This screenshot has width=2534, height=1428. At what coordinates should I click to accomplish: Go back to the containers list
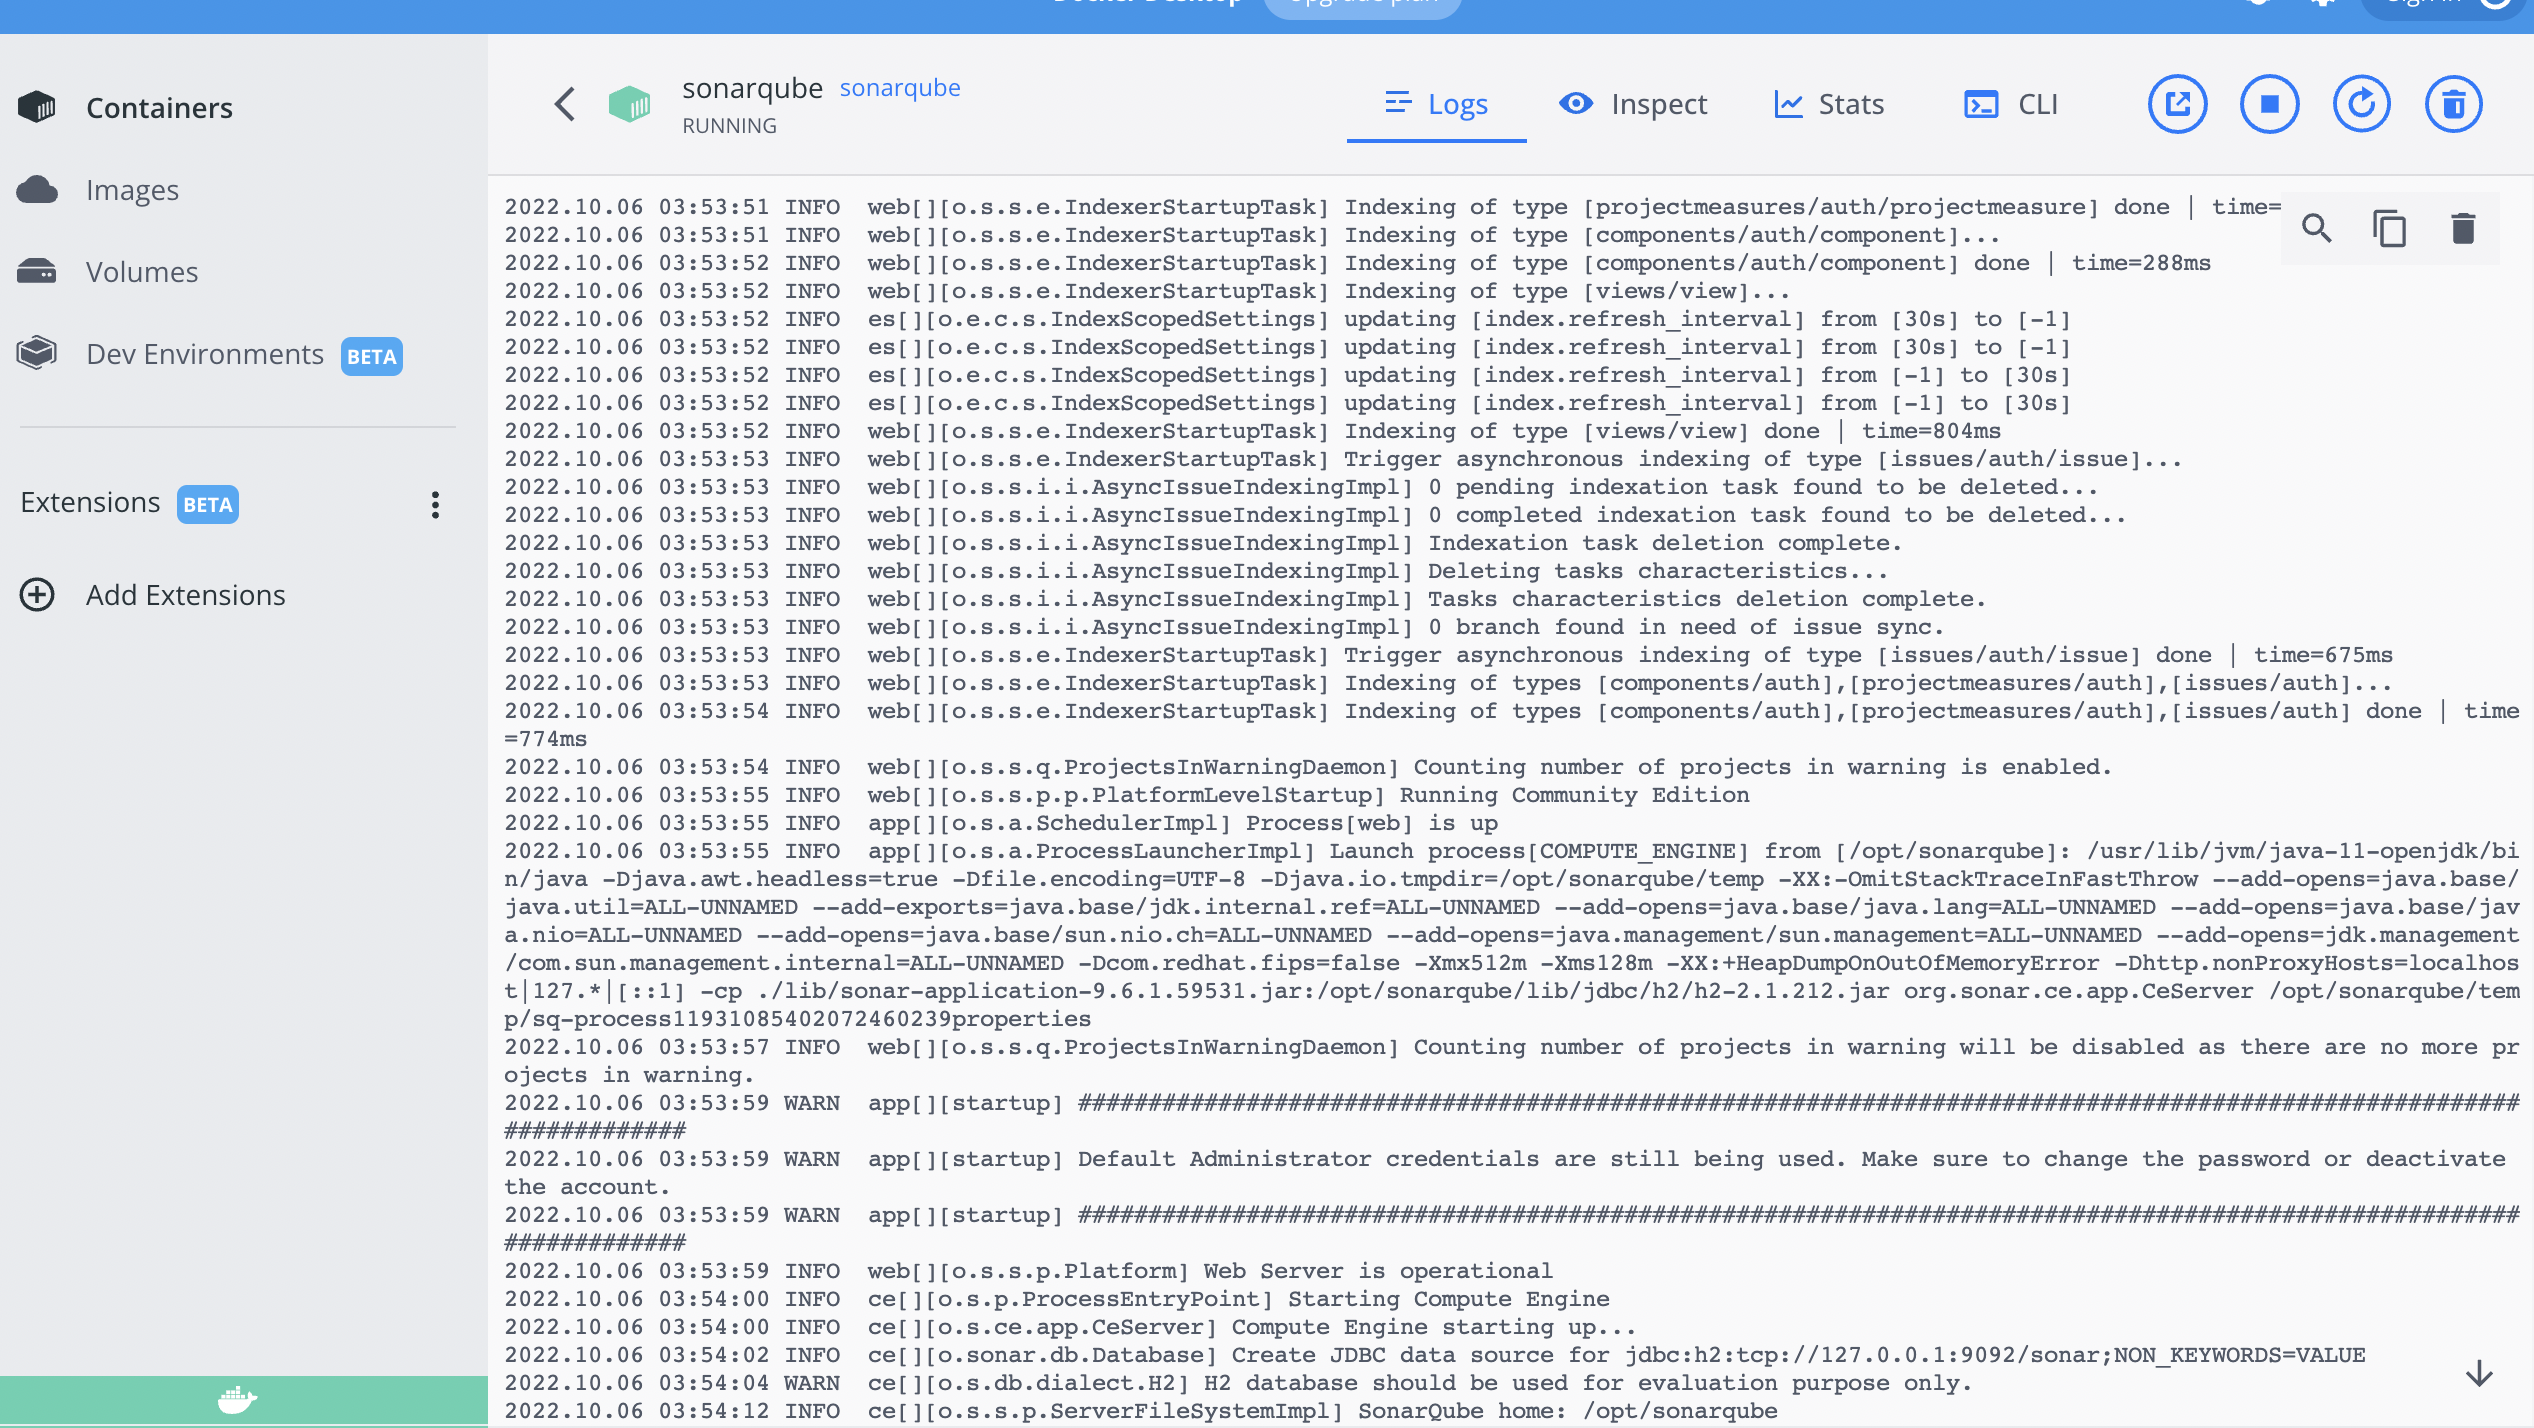pyautogui.click(x=565, y=104)
